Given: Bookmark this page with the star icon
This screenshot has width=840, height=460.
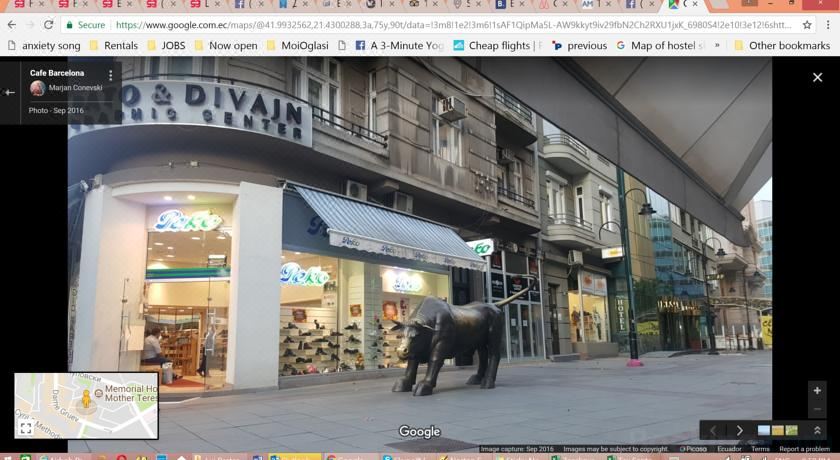Looking at the screenshot, I should pyautogui.click(x=807, y=25).
